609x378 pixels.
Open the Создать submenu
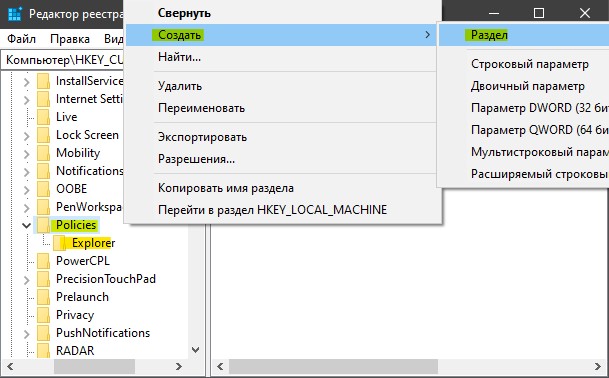[282, 35]
